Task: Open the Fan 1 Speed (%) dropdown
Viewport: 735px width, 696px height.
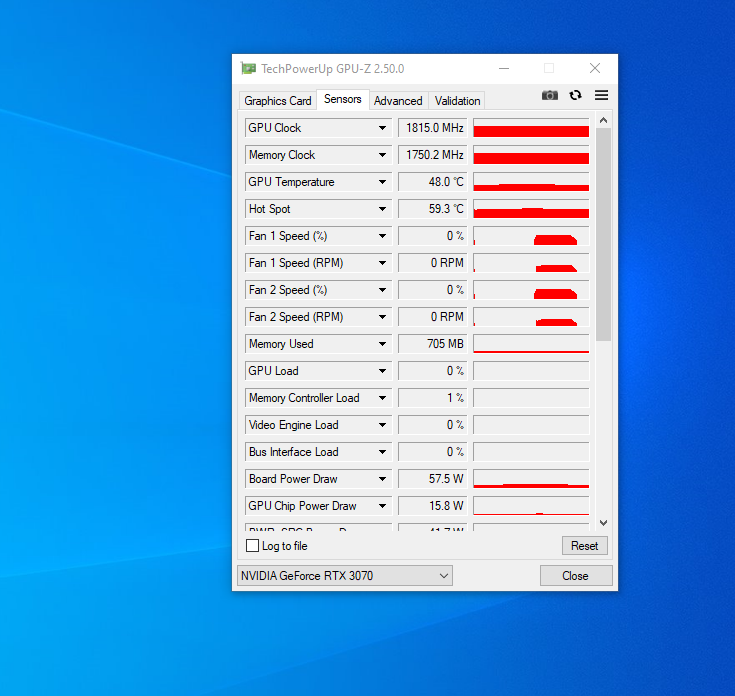Action: pyautogui.click(x=382, y=236)
